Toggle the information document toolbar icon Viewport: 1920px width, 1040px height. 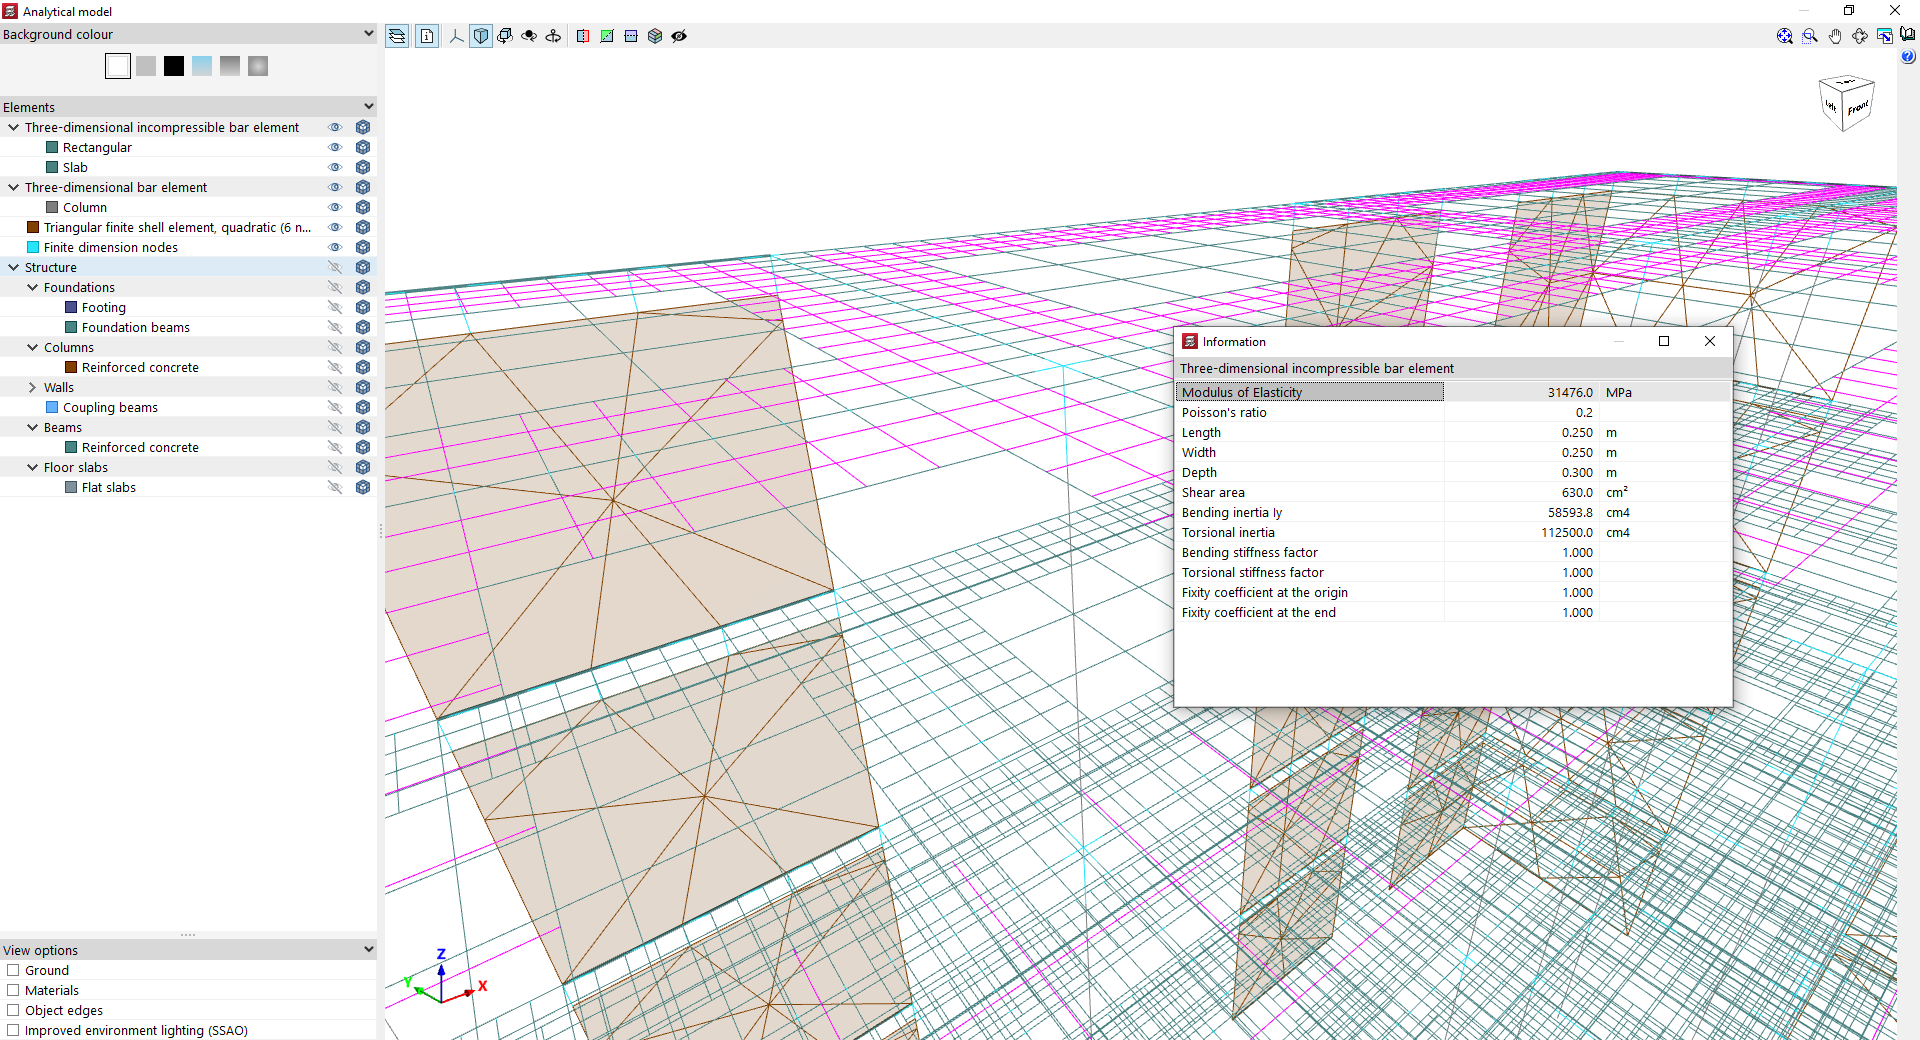click(427, 36)
